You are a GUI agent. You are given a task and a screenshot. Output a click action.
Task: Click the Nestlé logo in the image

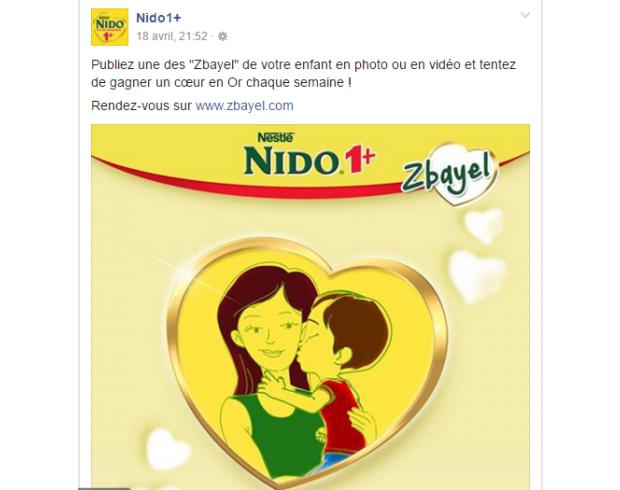(x=275, y=137)
